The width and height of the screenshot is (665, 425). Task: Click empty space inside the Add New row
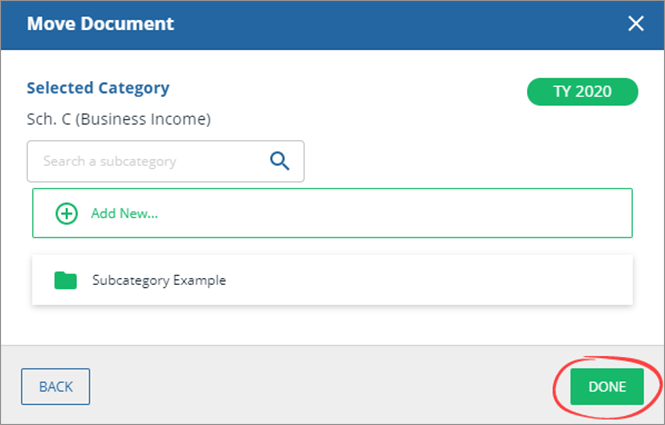(x=400, y=213)
